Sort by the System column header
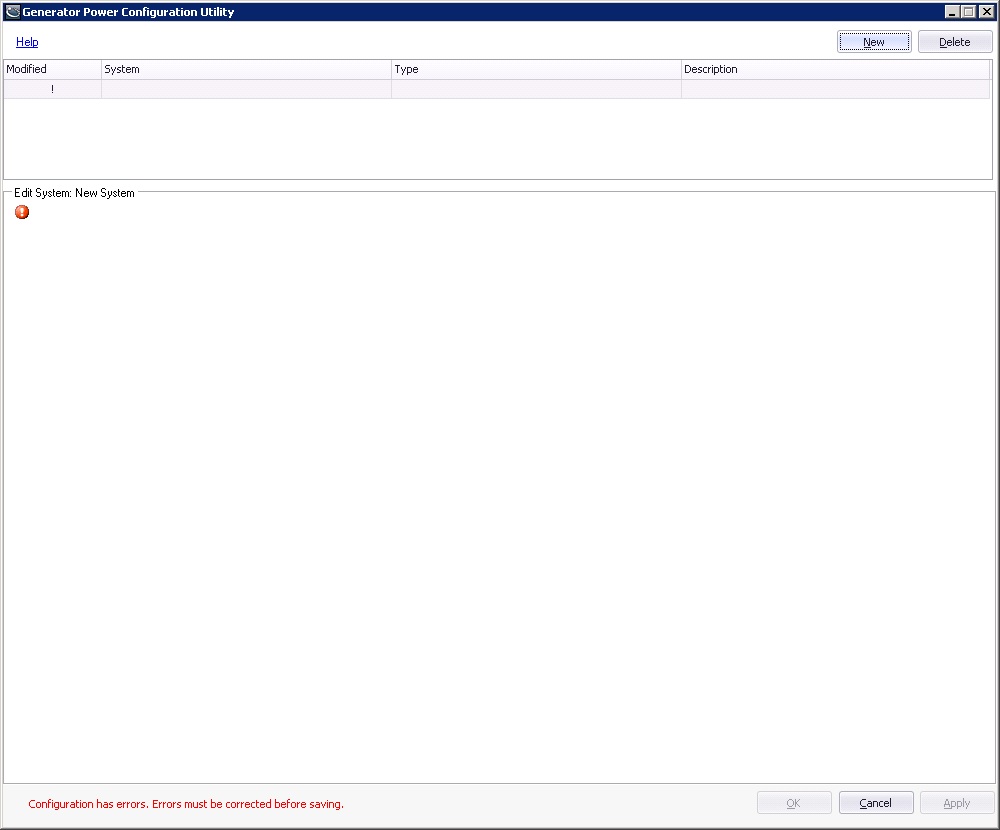Viewport: 1000px width, 830px height. click(246, 70)
